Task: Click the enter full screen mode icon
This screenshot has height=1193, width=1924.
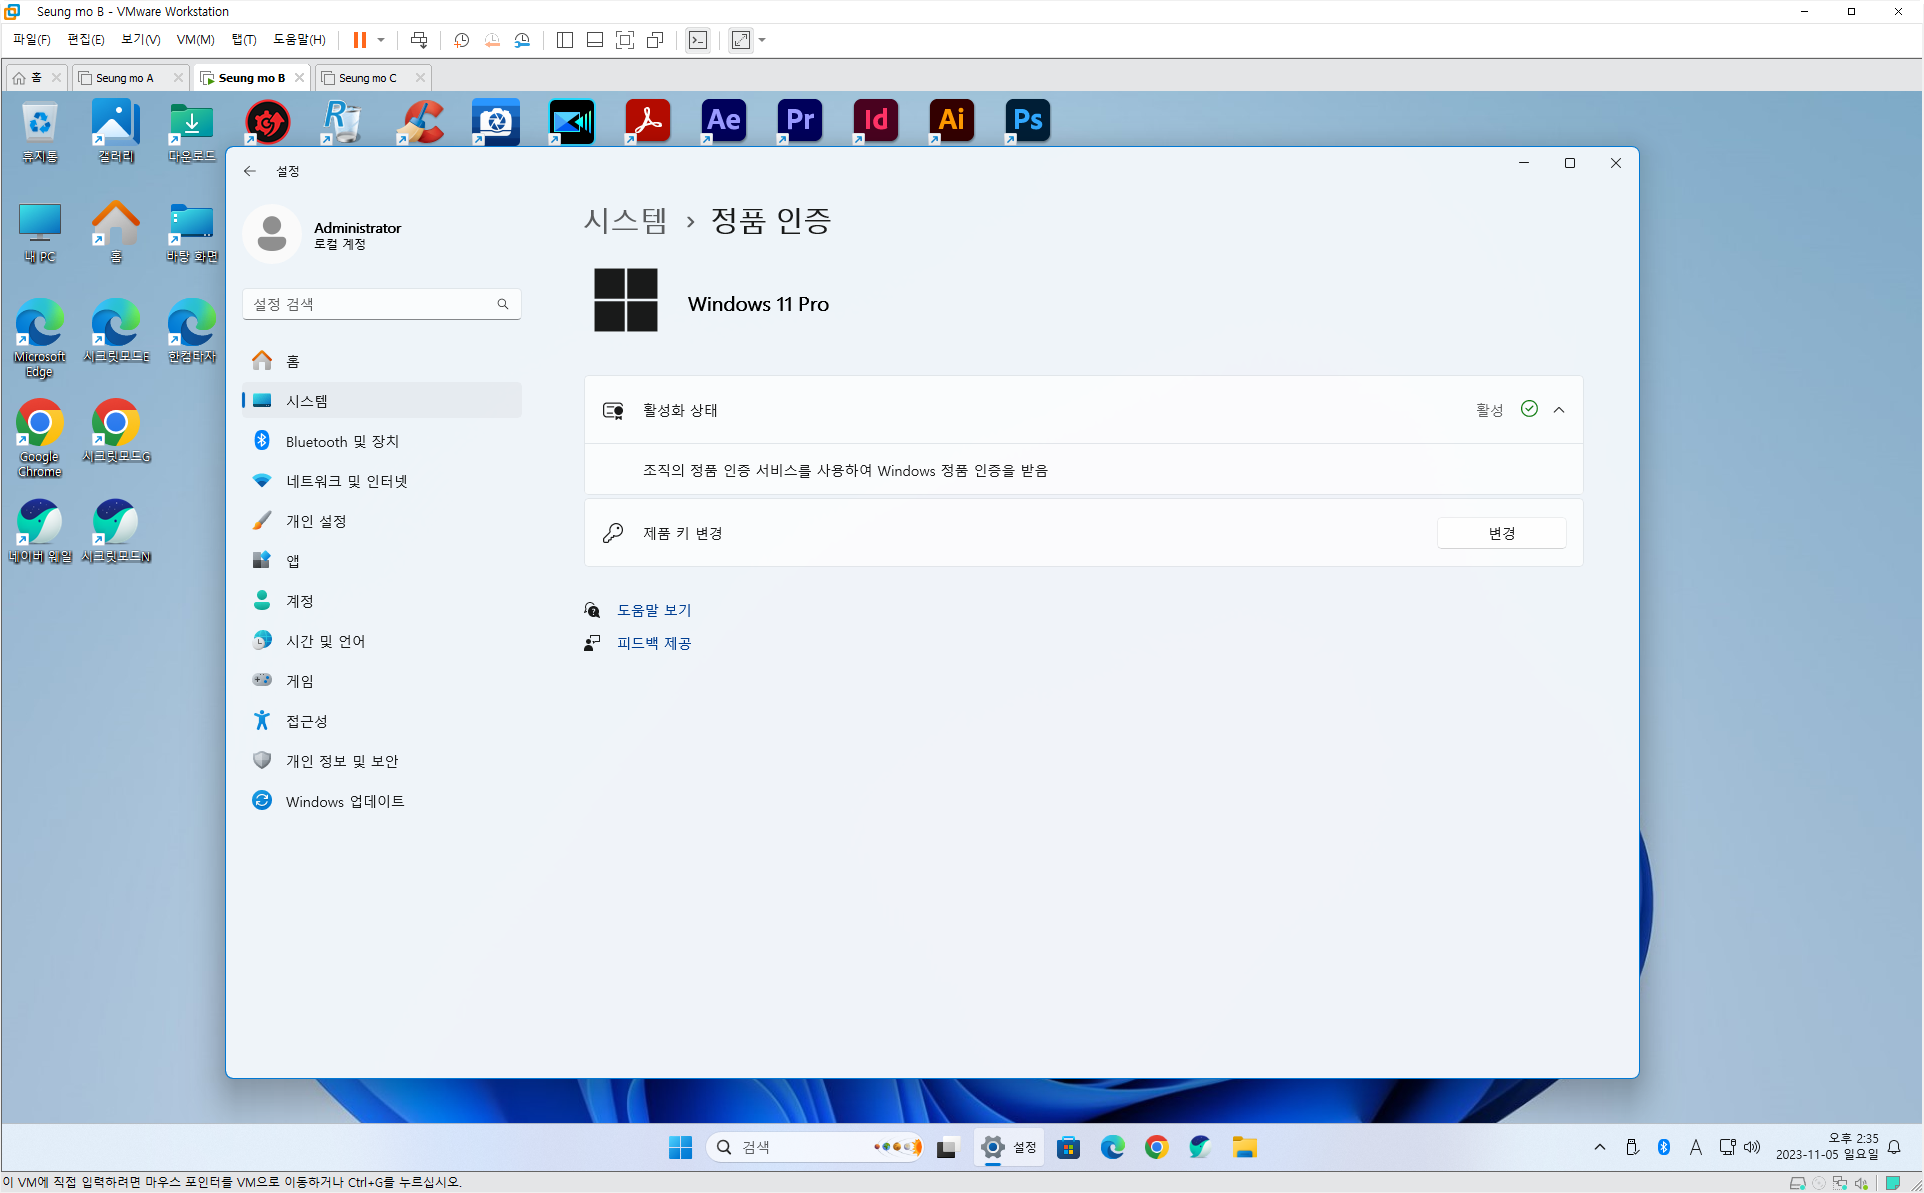Action: click(625, 40)
